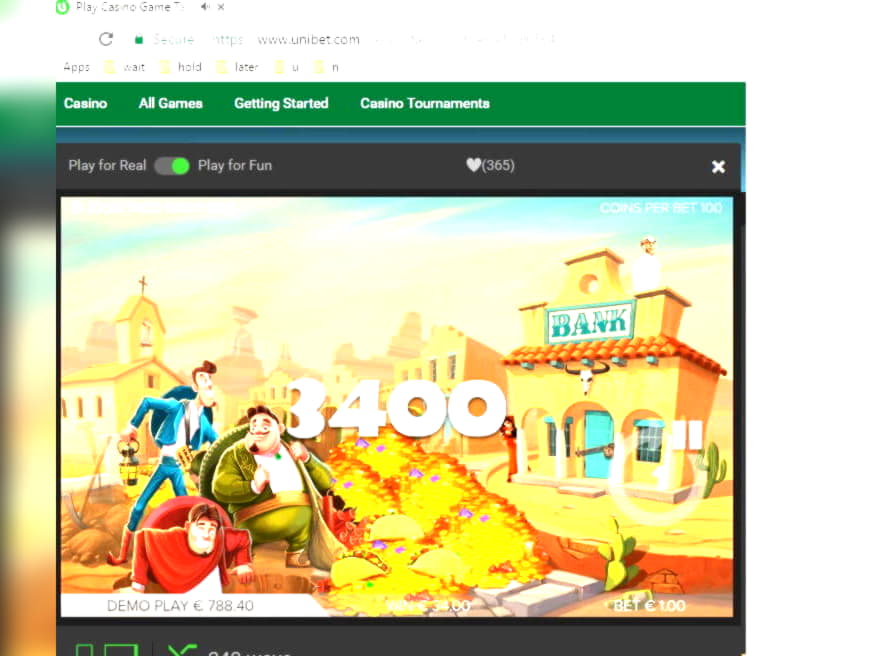This screenshot has height=656, width=875.
Task: Click the DEMO PLAY € 788.40 balance
Action: (180, 606)
